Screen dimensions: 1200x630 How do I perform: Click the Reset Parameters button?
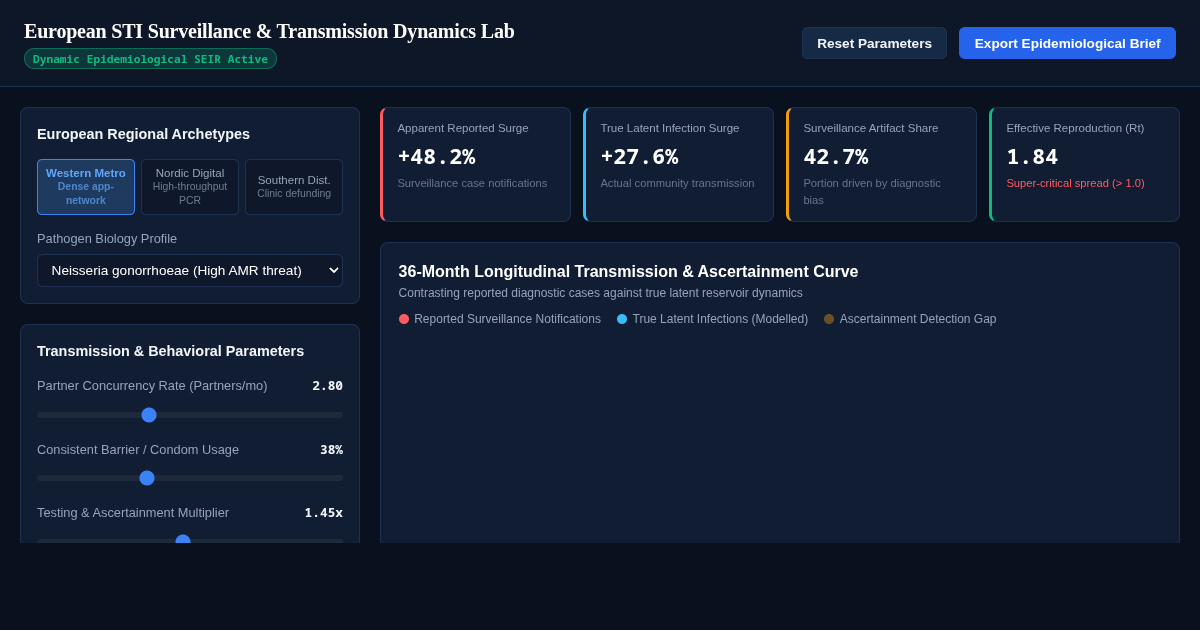874,43
